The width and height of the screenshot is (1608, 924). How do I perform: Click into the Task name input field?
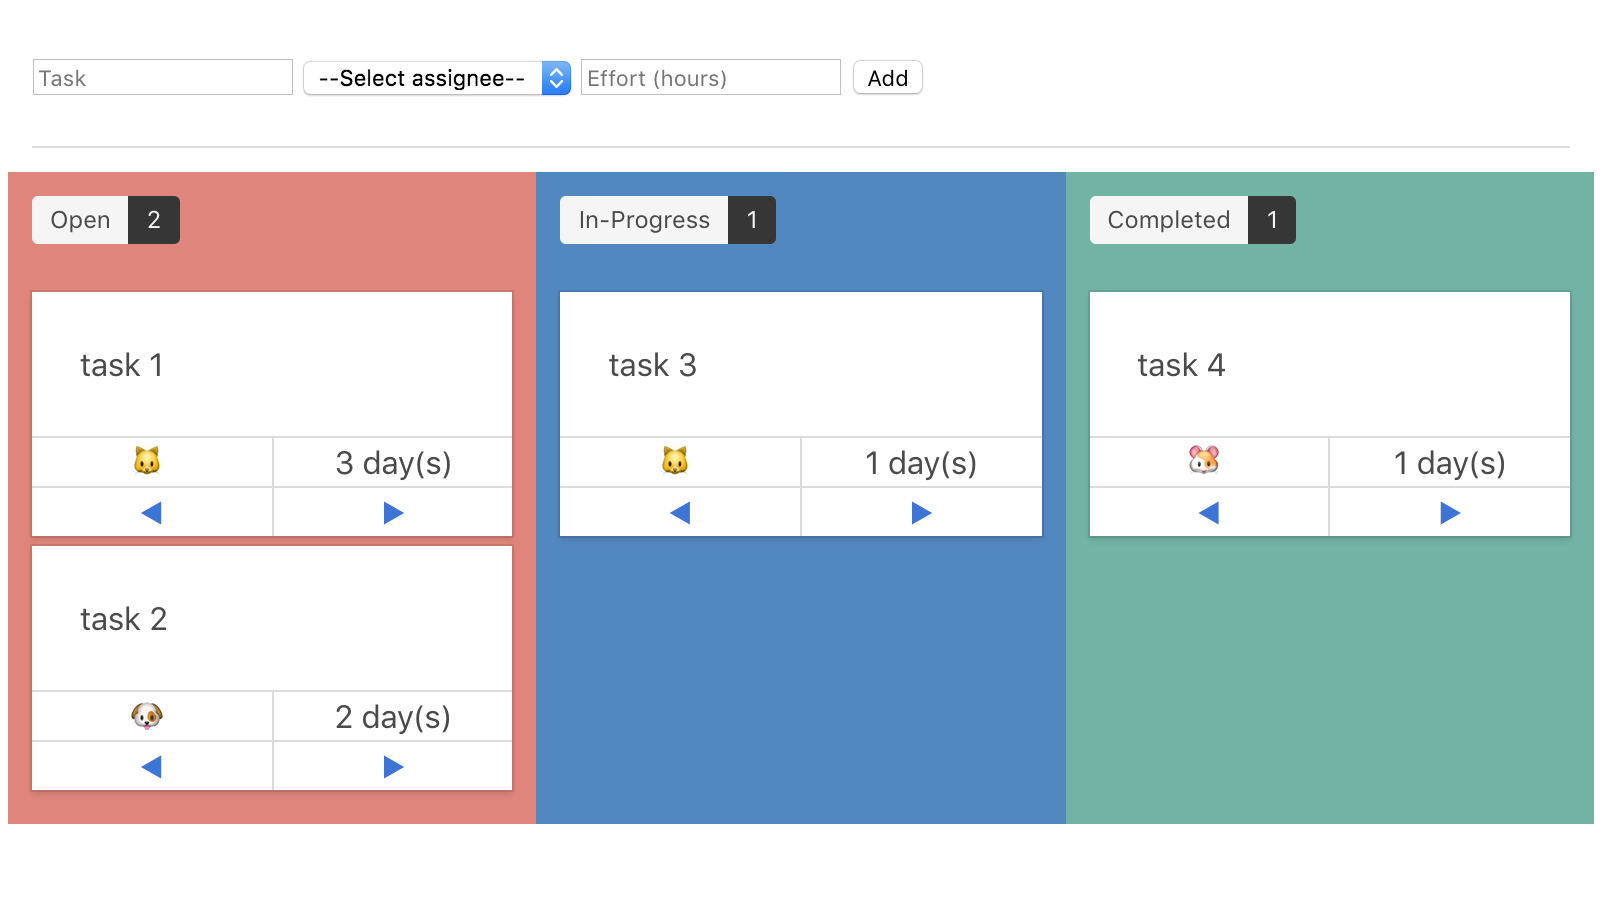click(160, 77)
